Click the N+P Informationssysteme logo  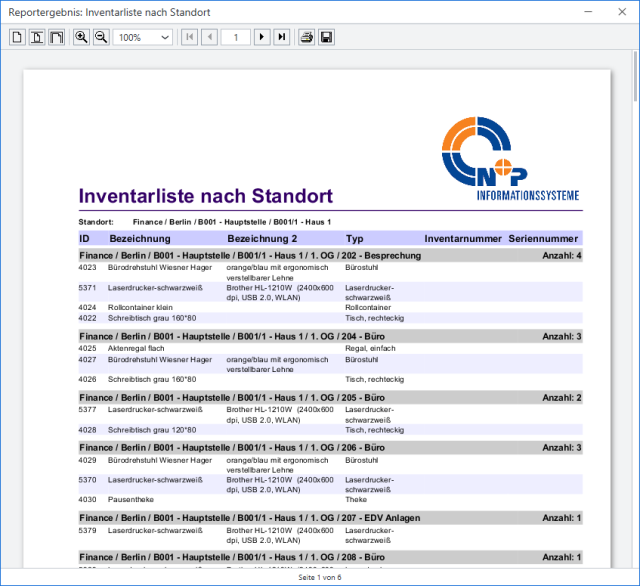[x=510, y=159]
